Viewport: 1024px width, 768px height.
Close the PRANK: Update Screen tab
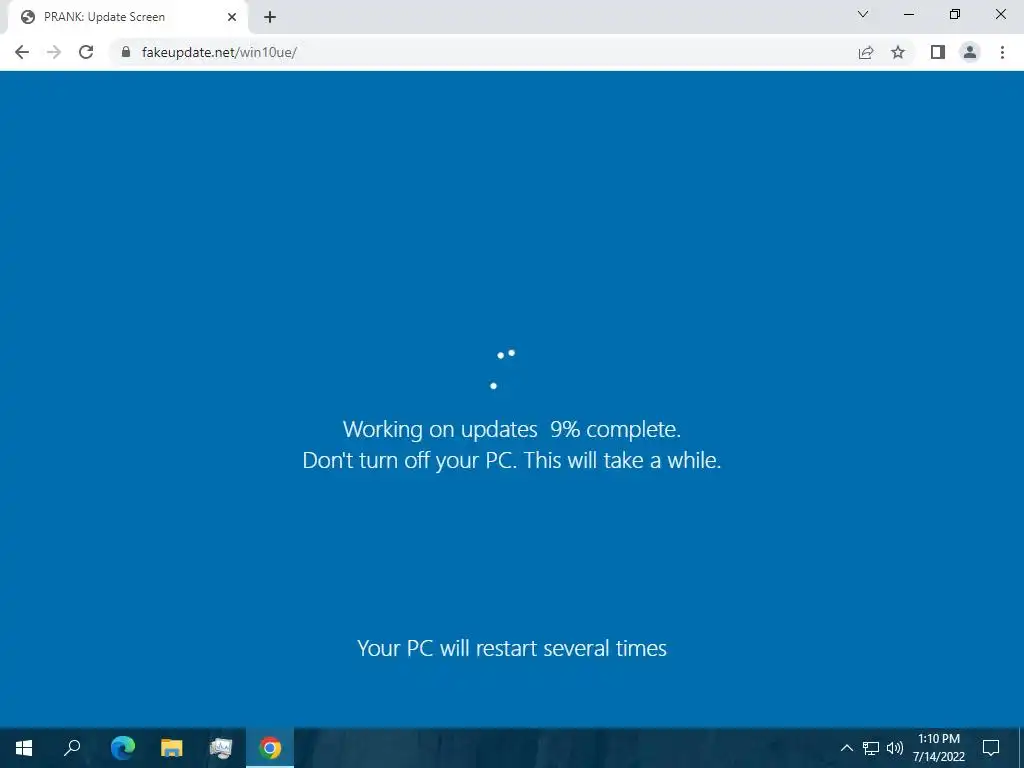click(x=232, y=17)
